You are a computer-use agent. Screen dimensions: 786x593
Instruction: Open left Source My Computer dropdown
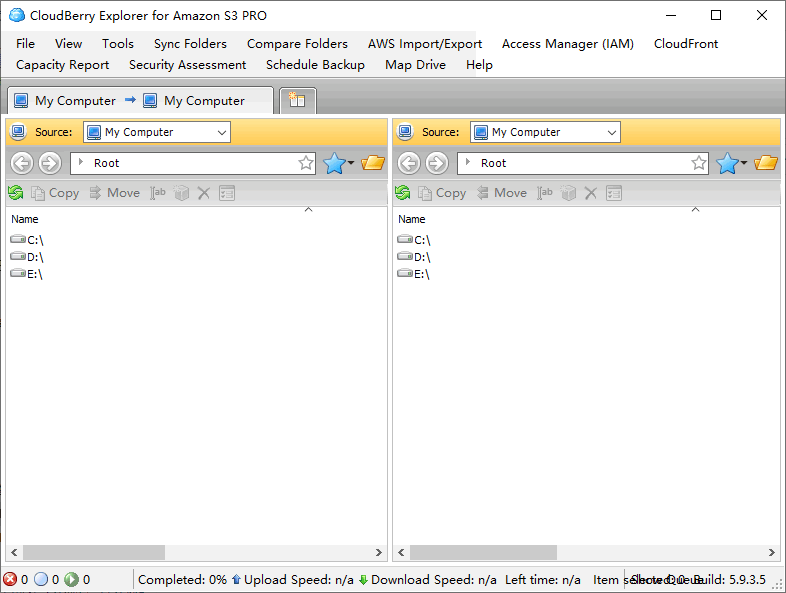(x=157, y=132)
